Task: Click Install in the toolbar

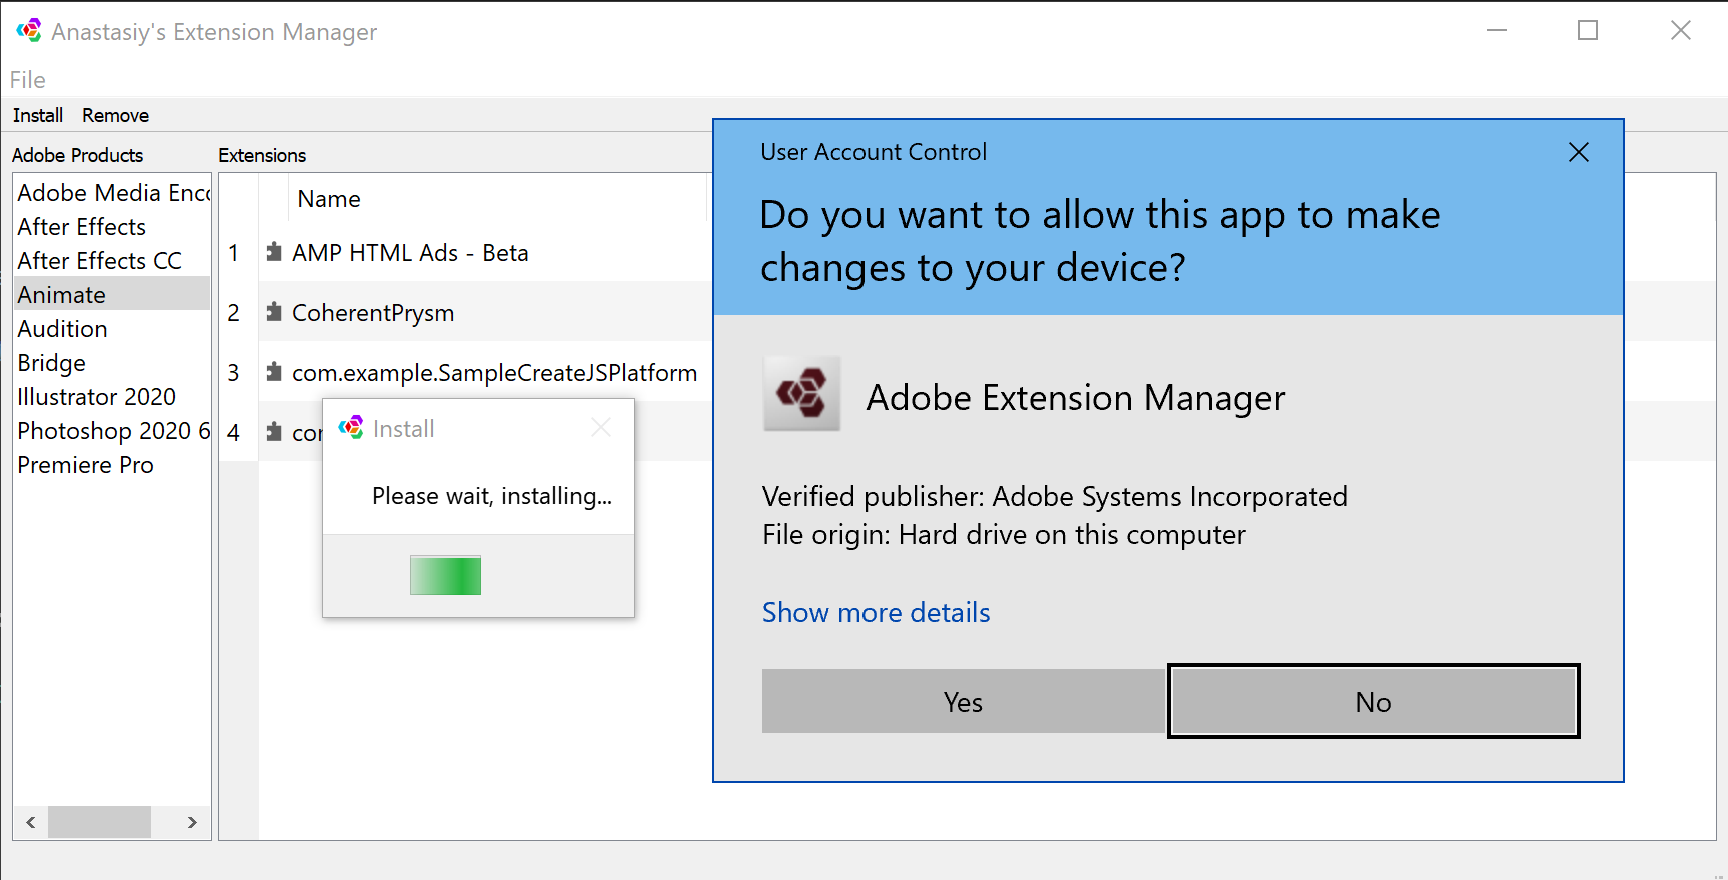Action: pos(38,115)
